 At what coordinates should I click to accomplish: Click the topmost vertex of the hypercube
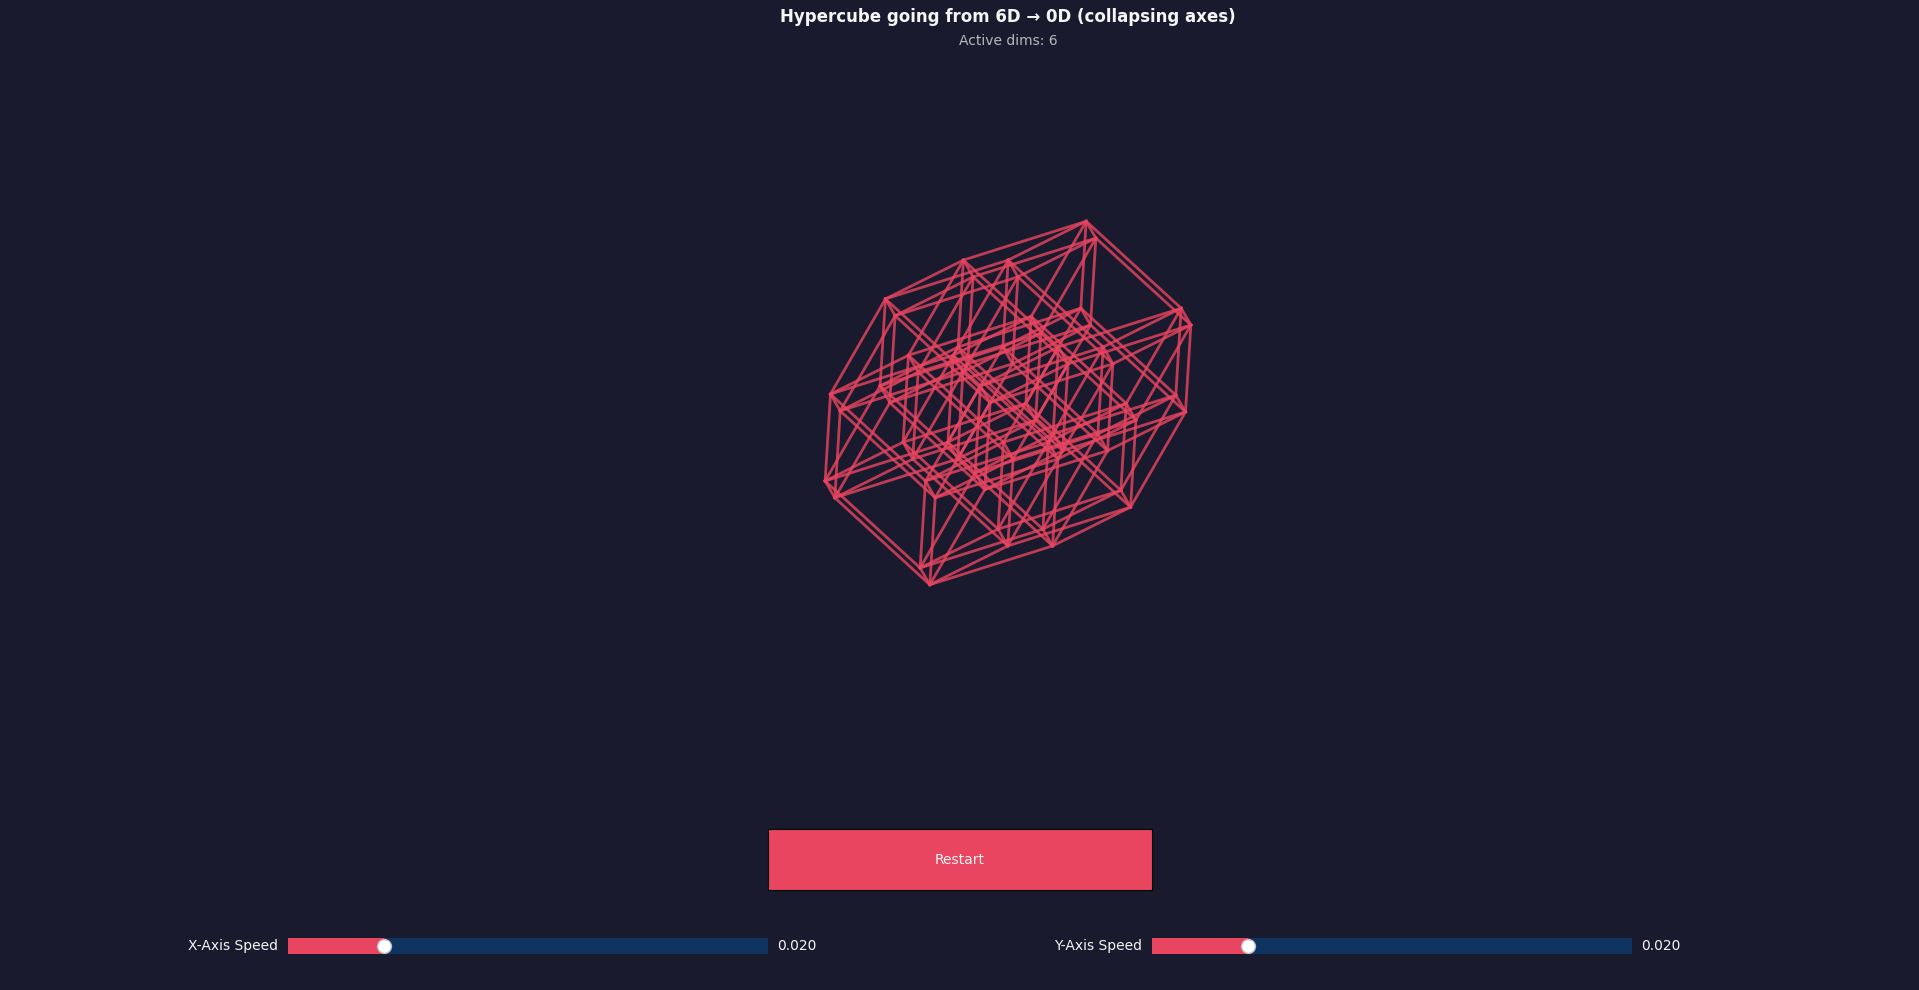point(1086,221)
